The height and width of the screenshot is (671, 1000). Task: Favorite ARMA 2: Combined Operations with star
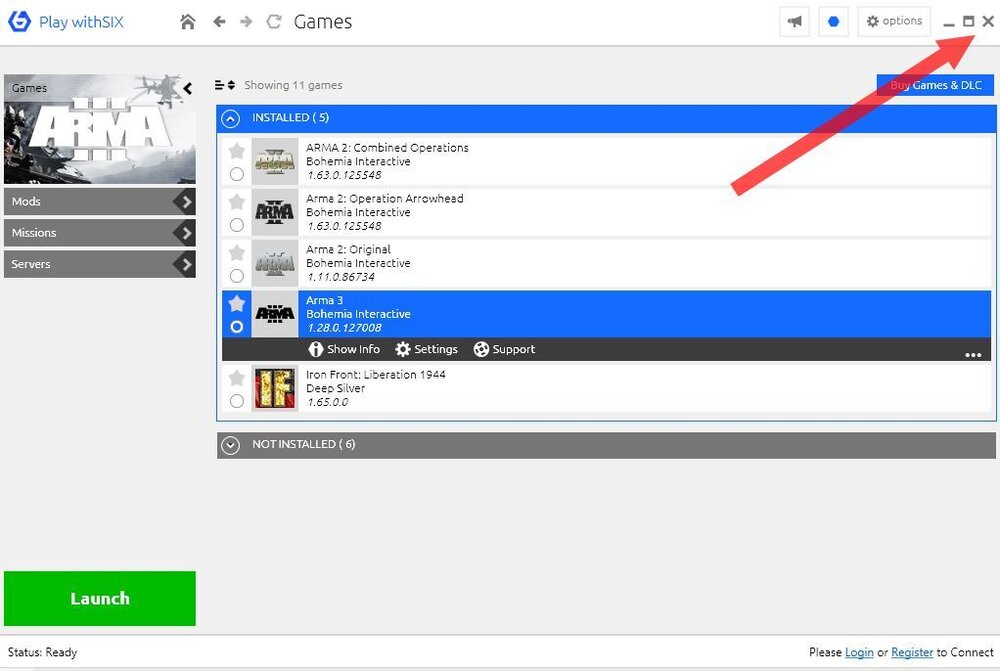237,151
